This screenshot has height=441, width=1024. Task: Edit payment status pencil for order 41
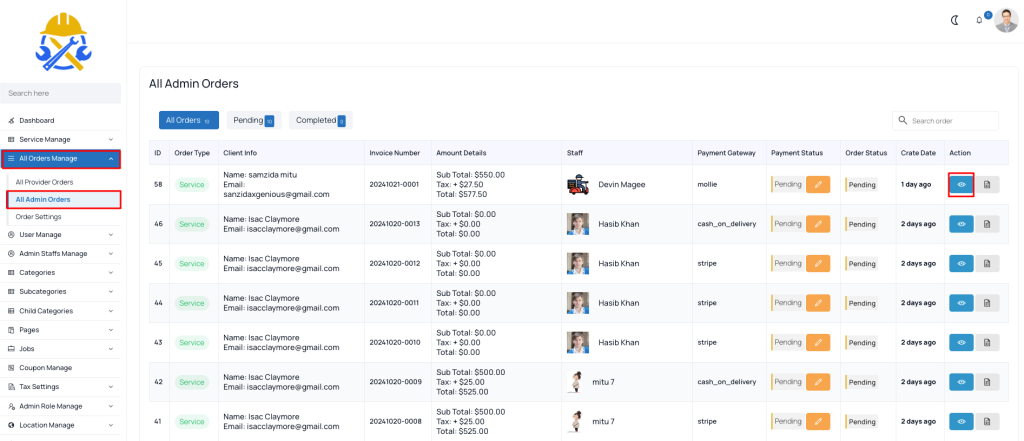click(818, 421)
